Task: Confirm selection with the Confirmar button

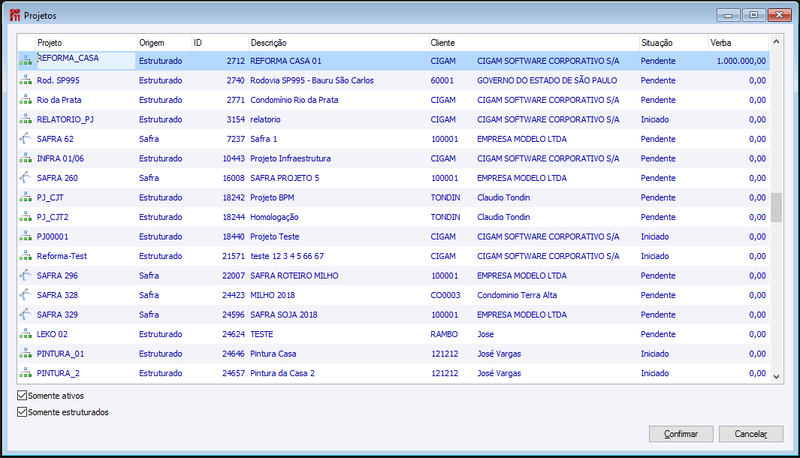Action: click(x=681, y=434)
